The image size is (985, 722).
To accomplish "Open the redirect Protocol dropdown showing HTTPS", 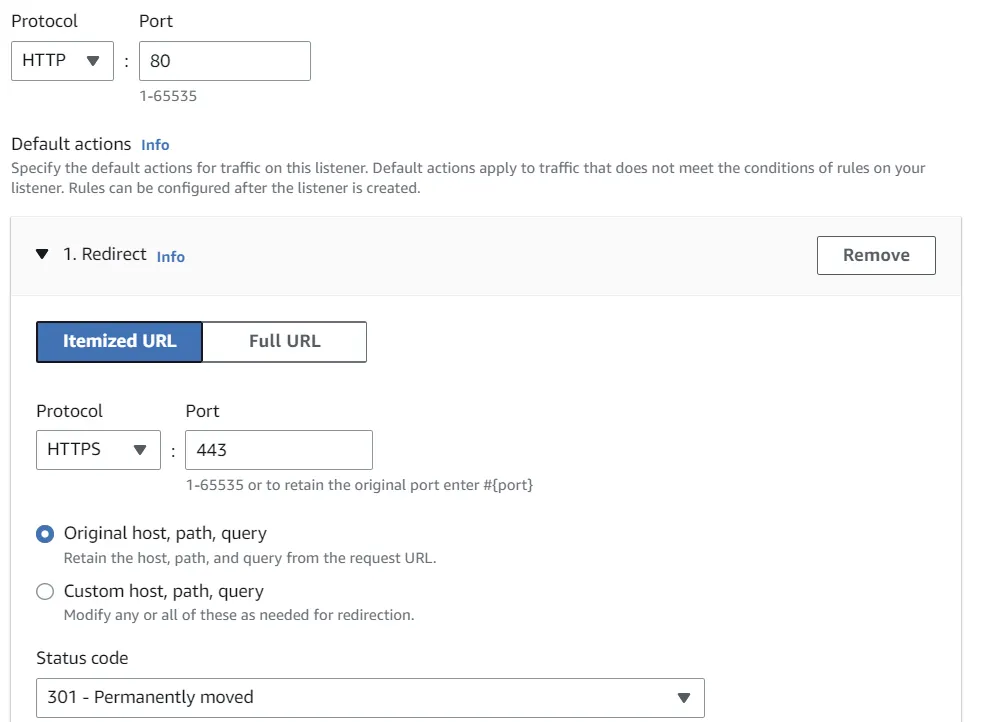I will tap(97, 450).
